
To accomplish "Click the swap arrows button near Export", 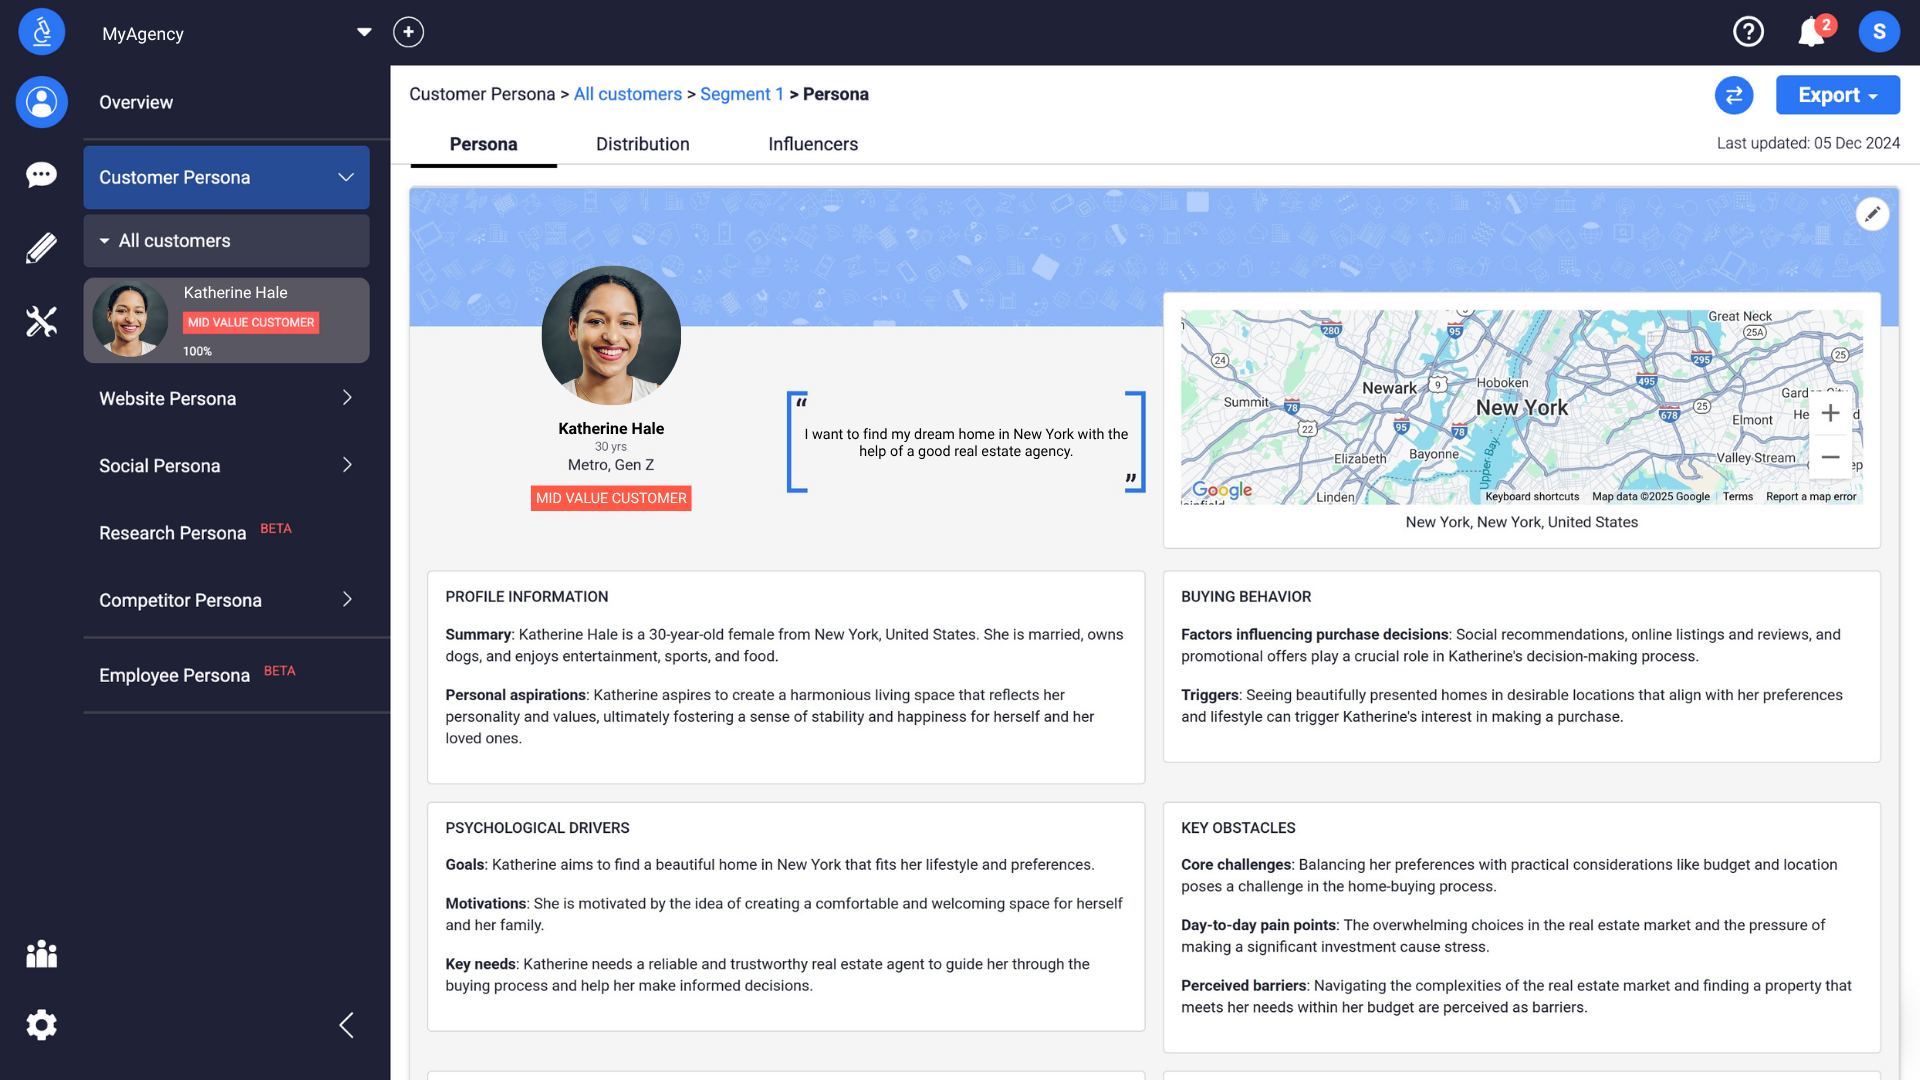I will coord(1734,95).
